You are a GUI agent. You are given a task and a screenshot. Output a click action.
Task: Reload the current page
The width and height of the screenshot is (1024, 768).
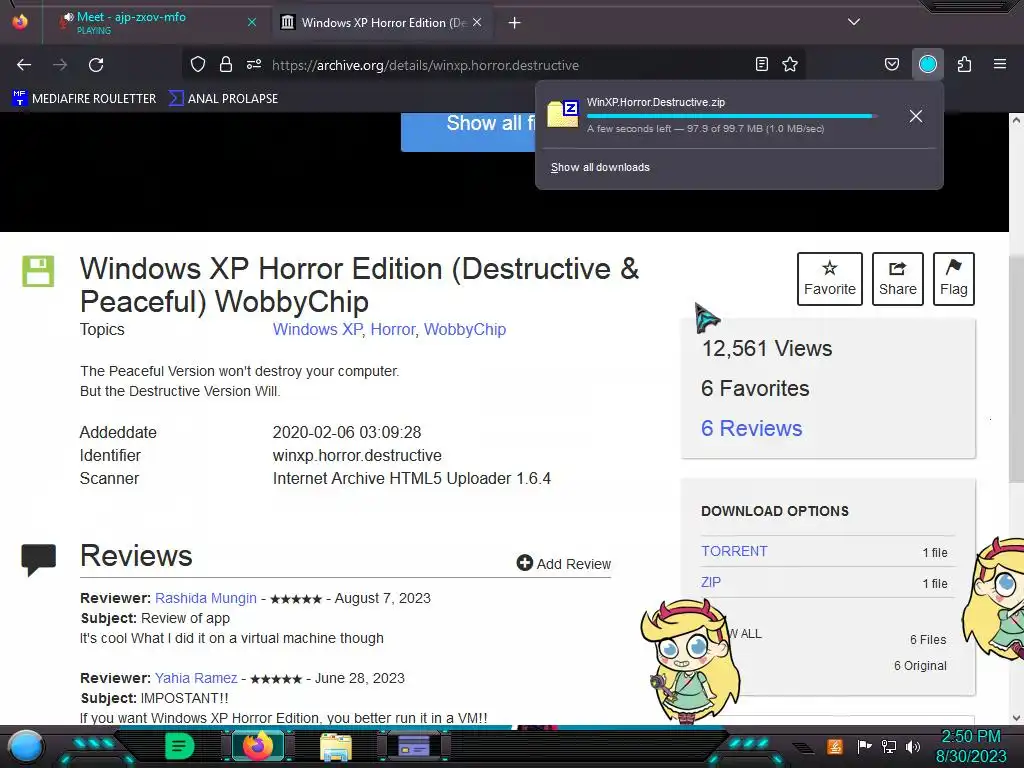pyautogui.click(x=96, y=65)
